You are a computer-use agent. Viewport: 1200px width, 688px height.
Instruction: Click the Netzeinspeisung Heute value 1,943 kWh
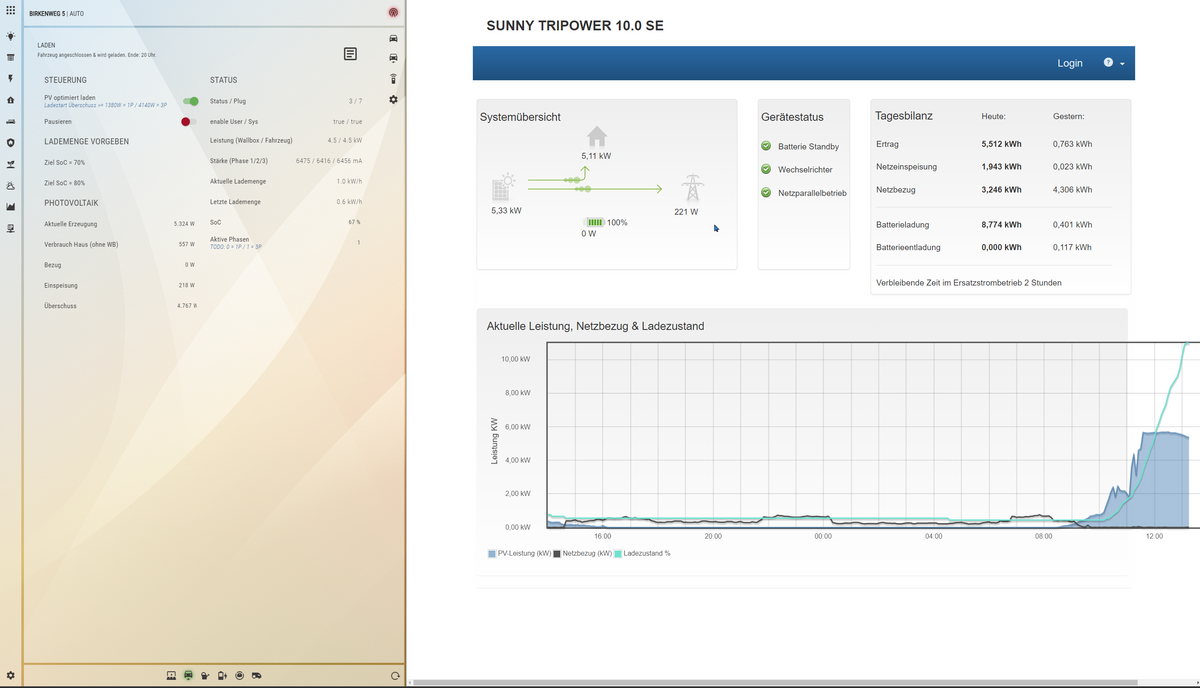click(x=1002, y=167)
